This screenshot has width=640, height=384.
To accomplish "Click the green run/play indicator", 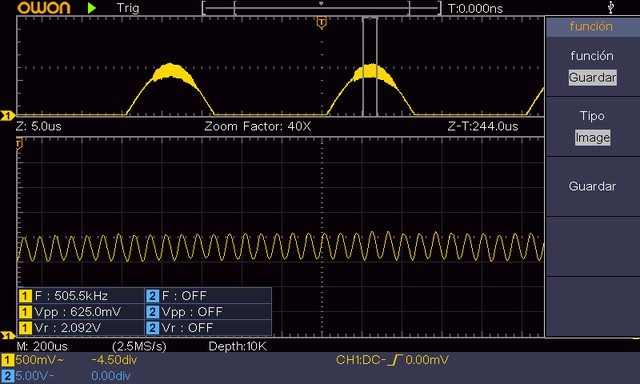I will (92, 8).
